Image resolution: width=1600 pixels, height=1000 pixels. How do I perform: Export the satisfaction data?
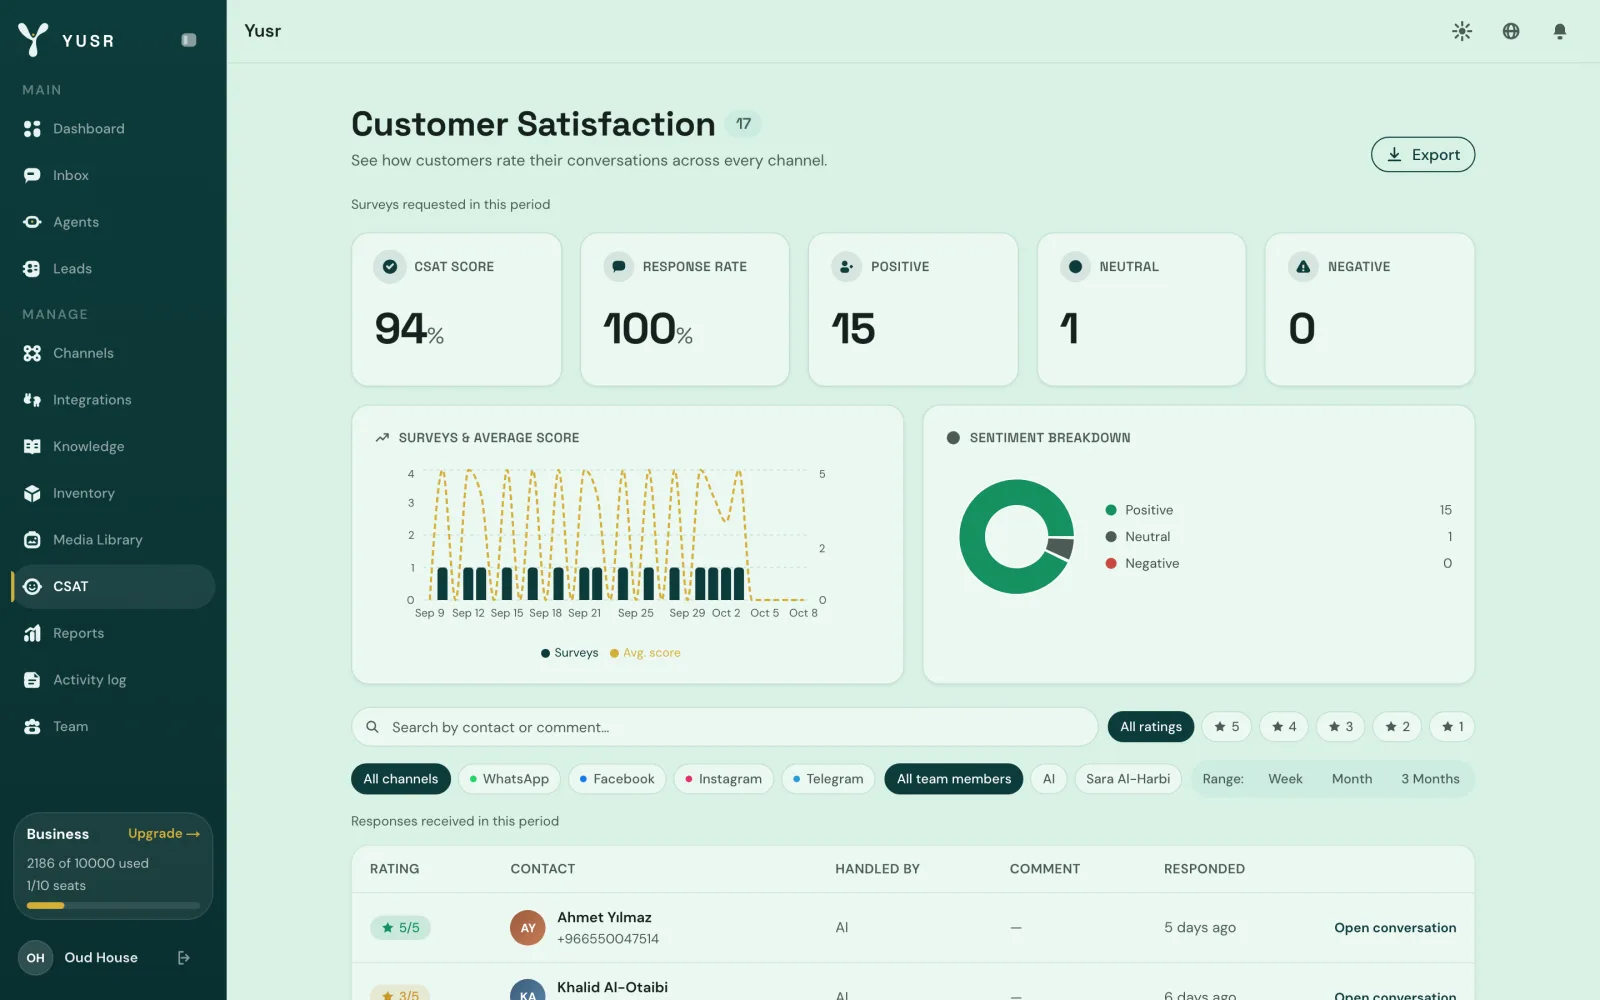1423,155
